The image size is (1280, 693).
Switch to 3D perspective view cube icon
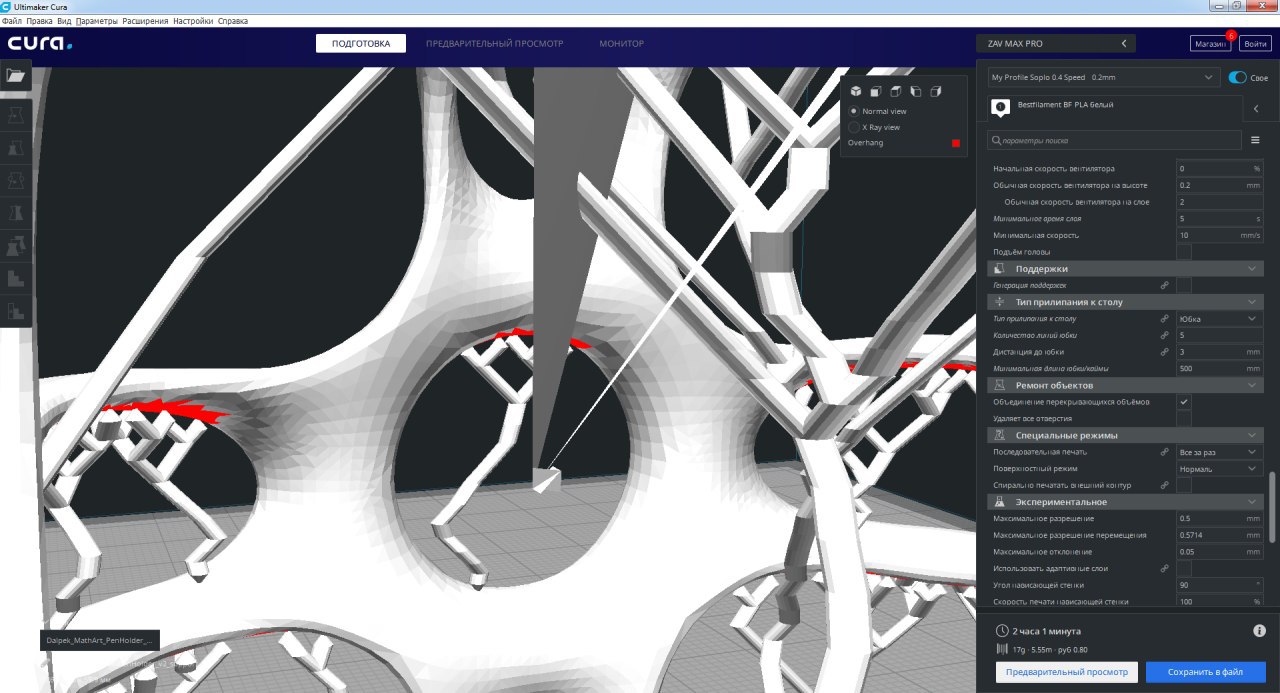click(x=856, y=91)
